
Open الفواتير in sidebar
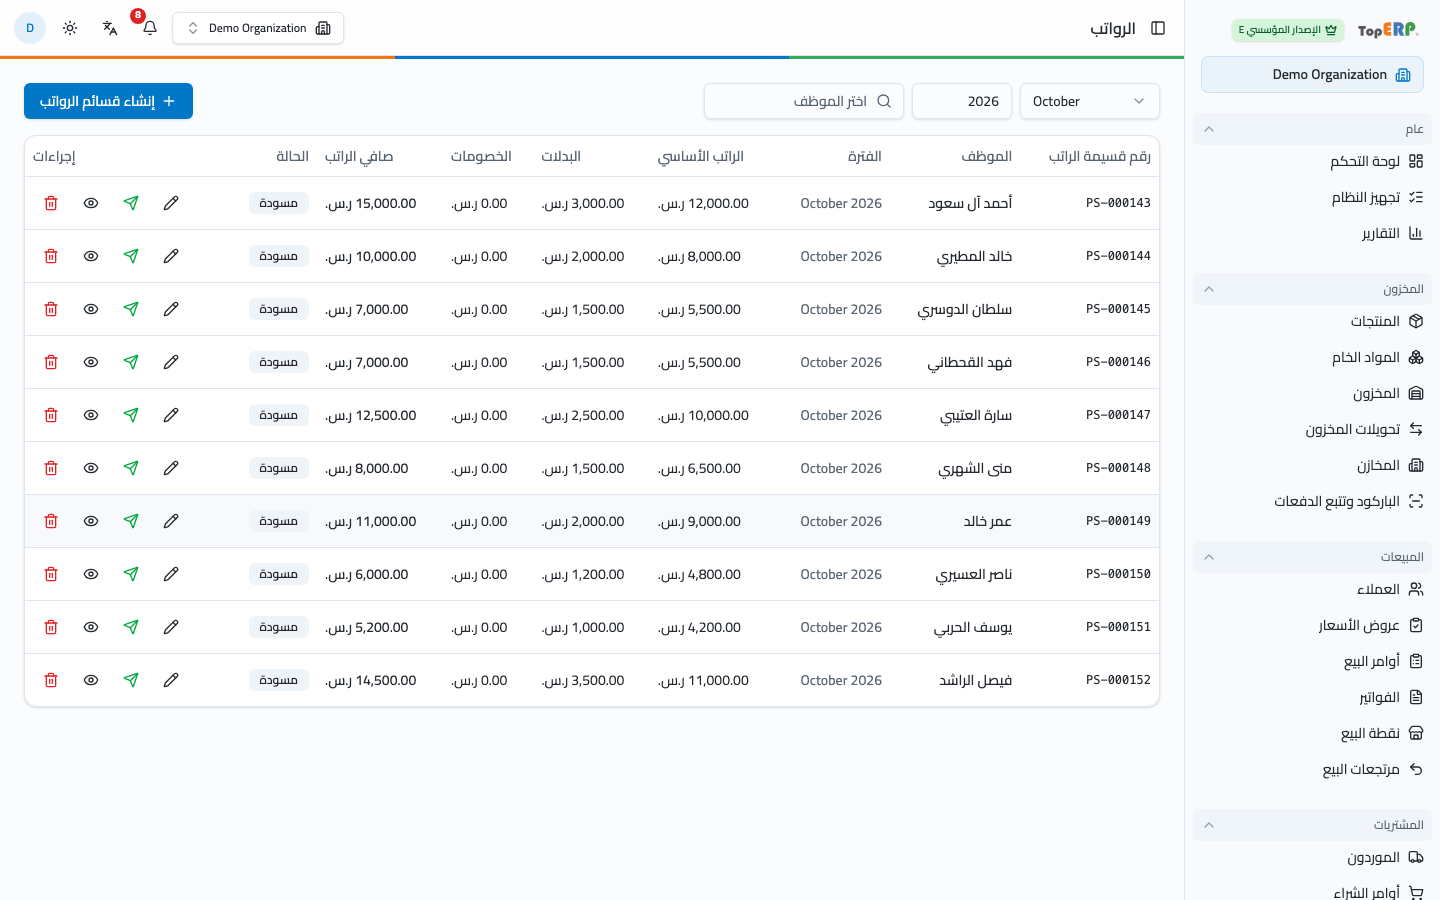point(1390,697)
